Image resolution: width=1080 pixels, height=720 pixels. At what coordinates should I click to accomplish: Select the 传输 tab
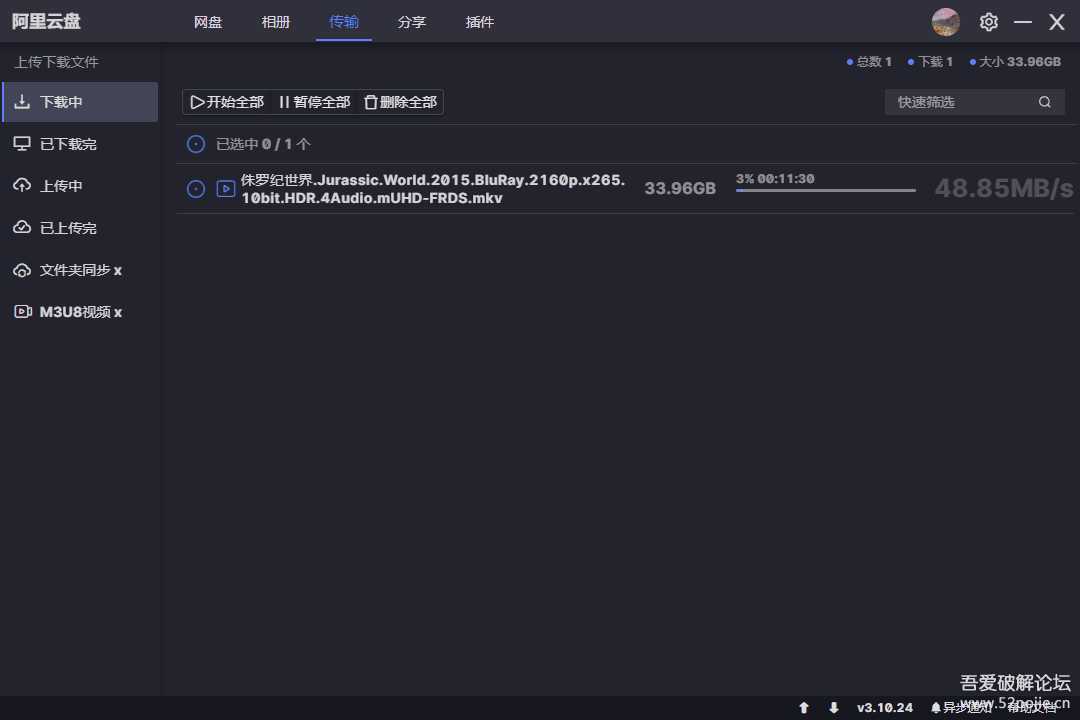click(x=344, y=22)
